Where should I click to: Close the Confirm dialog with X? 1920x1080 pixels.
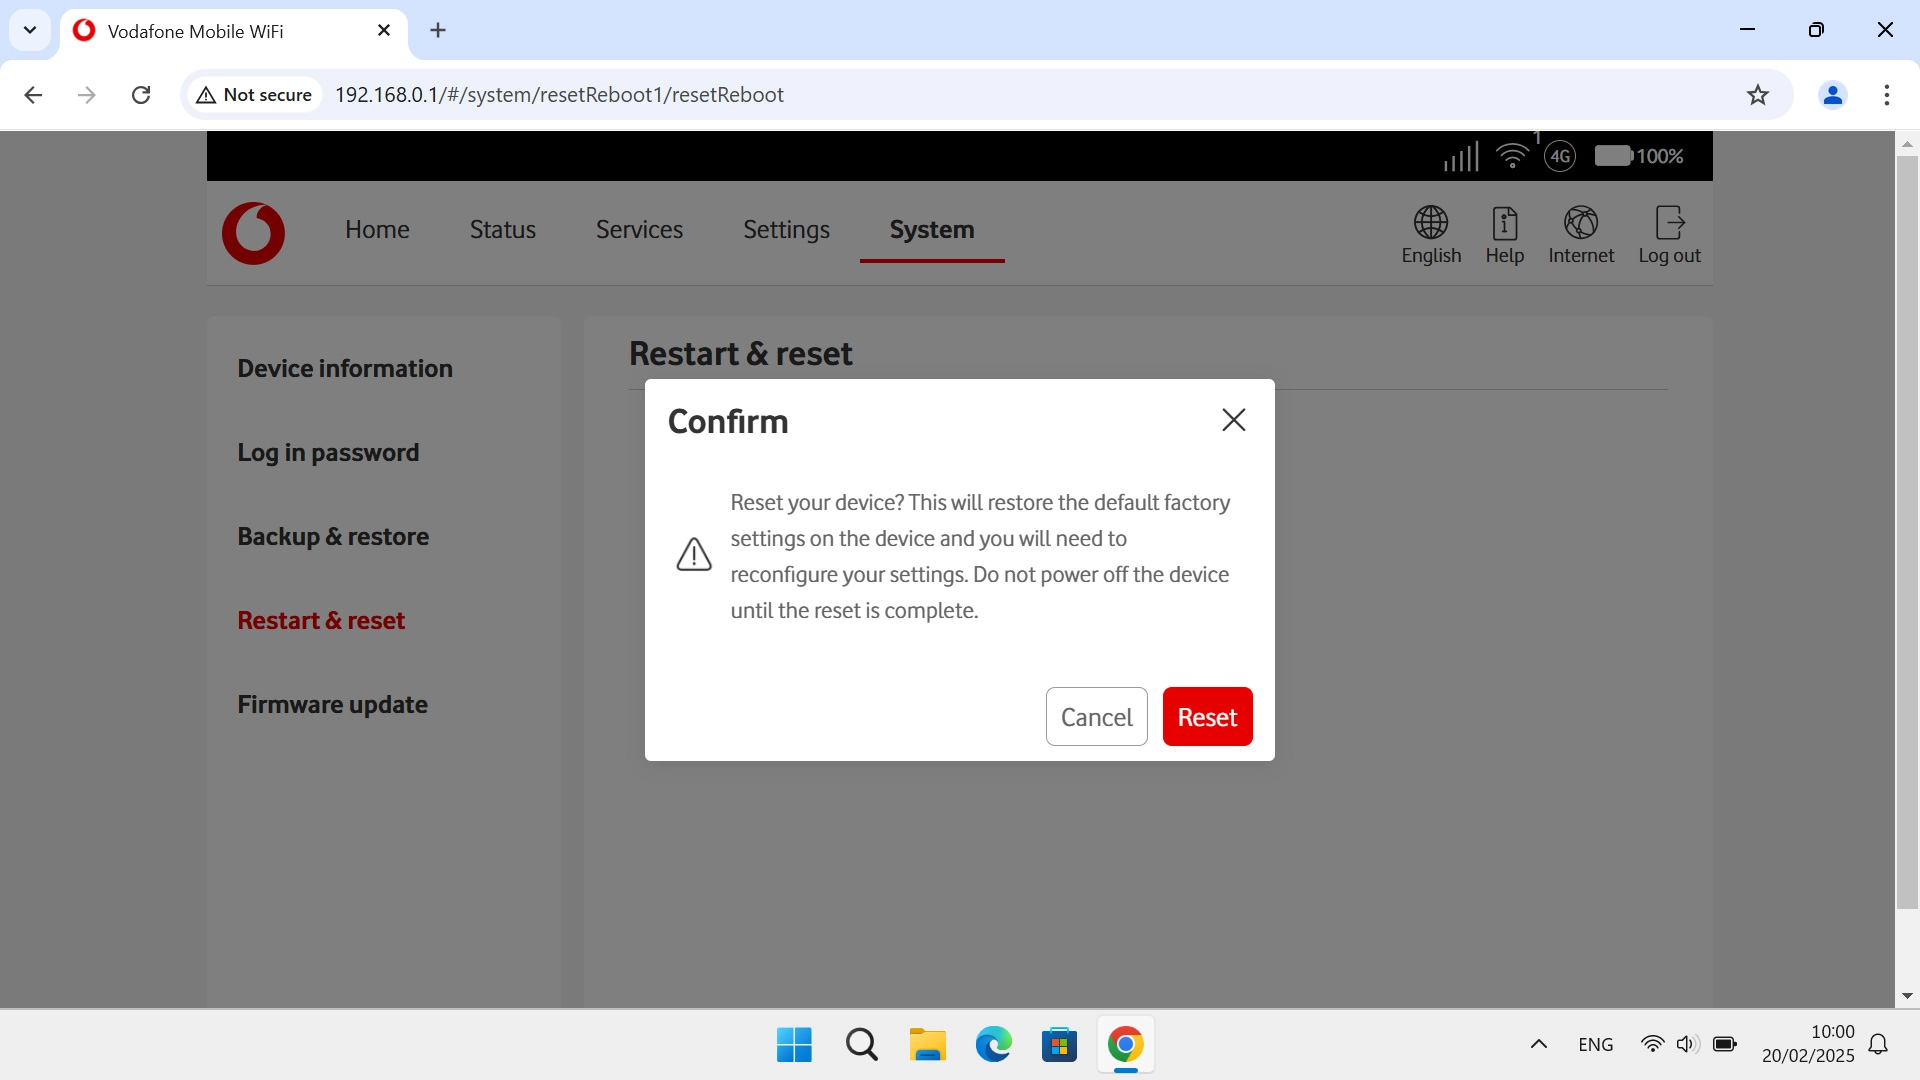[x=1233, y=420]
